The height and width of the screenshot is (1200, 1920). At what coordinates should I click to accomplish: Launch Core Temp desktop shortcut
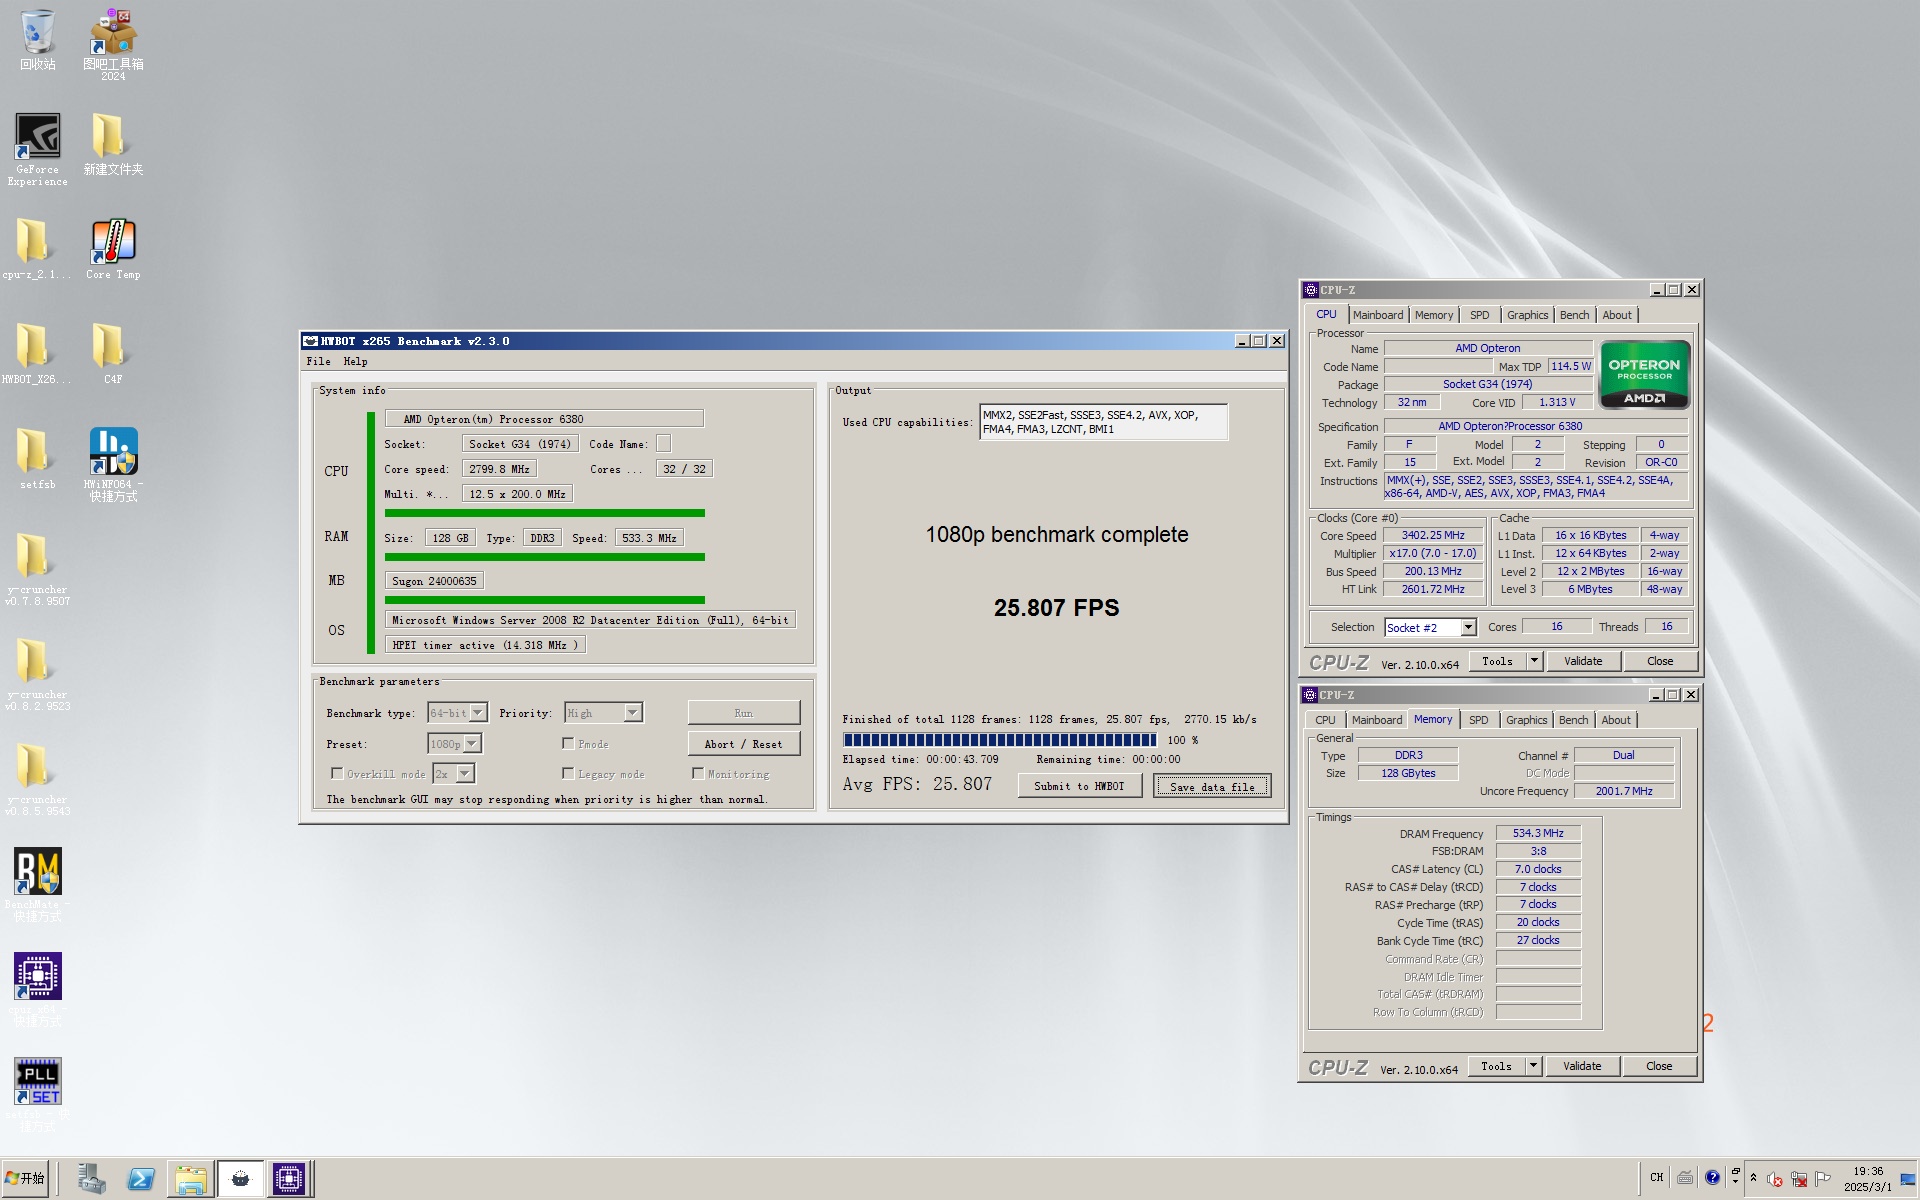pos(113,249)
